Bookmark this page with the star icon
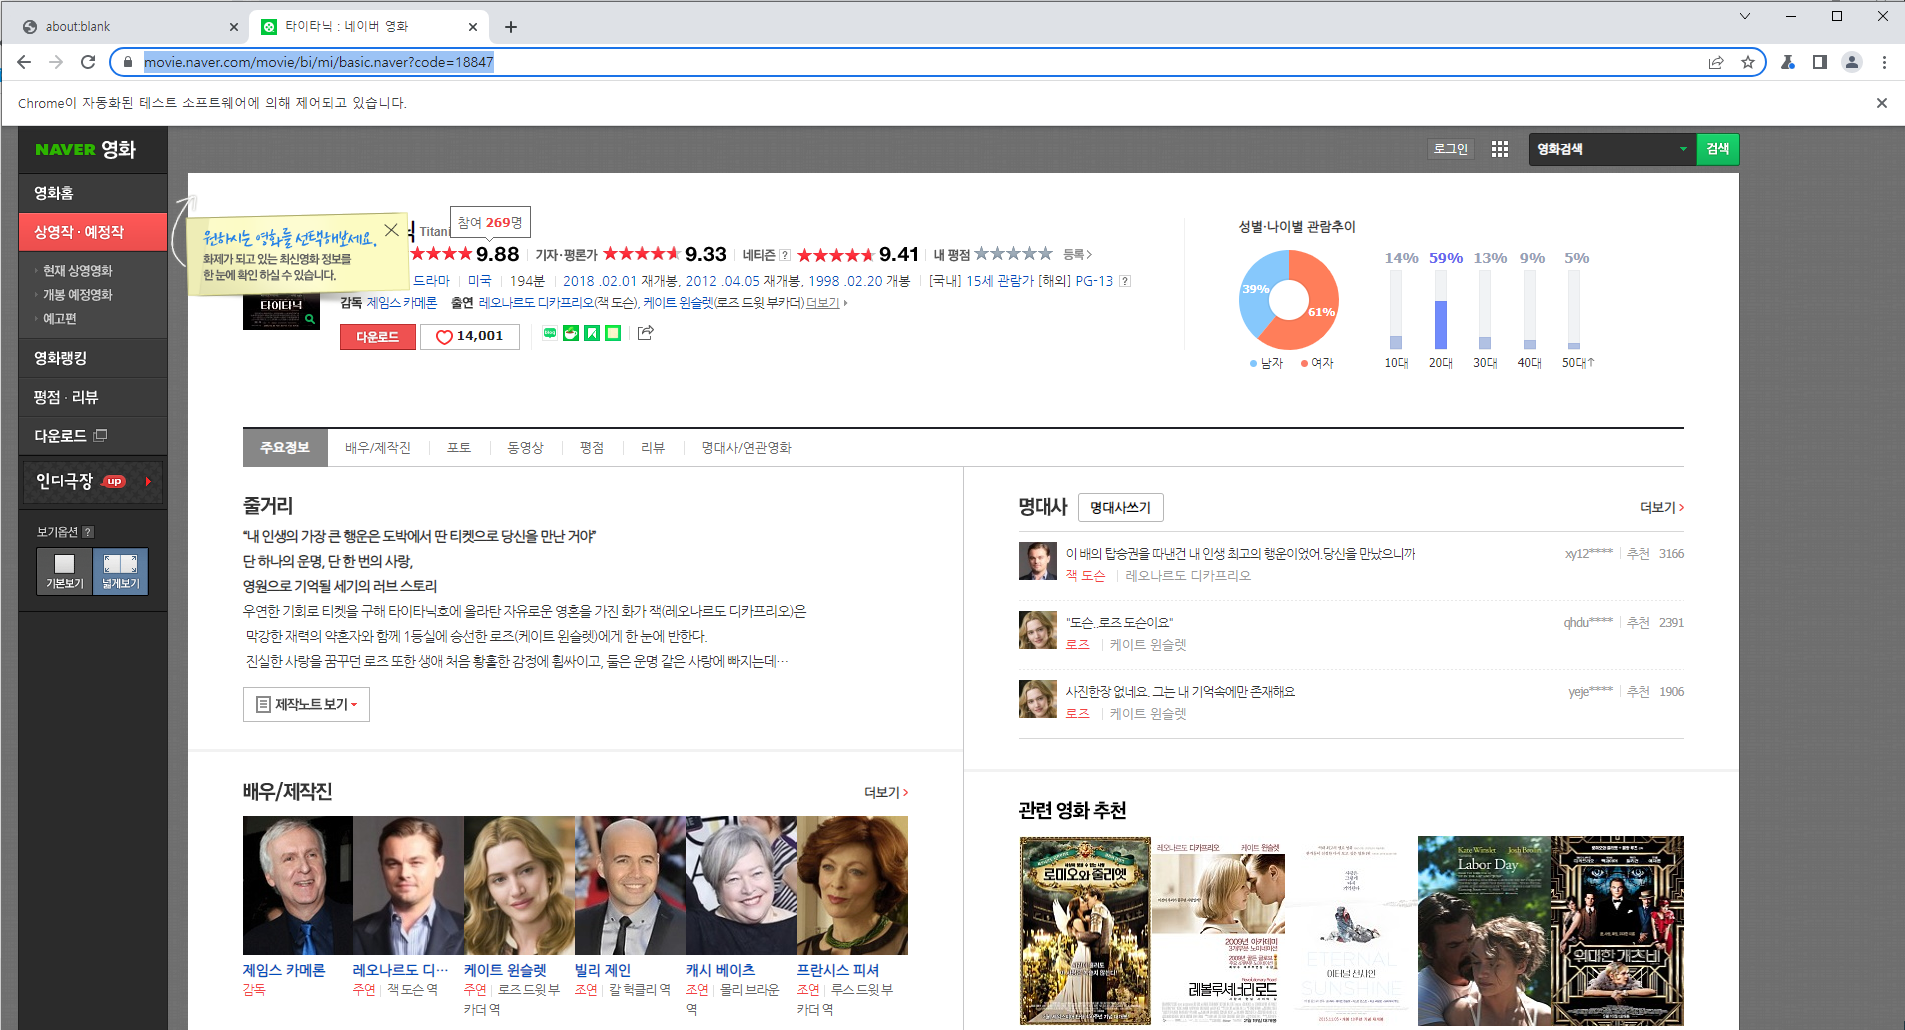The width and height of the screenshot is (1905, 1030). point(1748,62)
